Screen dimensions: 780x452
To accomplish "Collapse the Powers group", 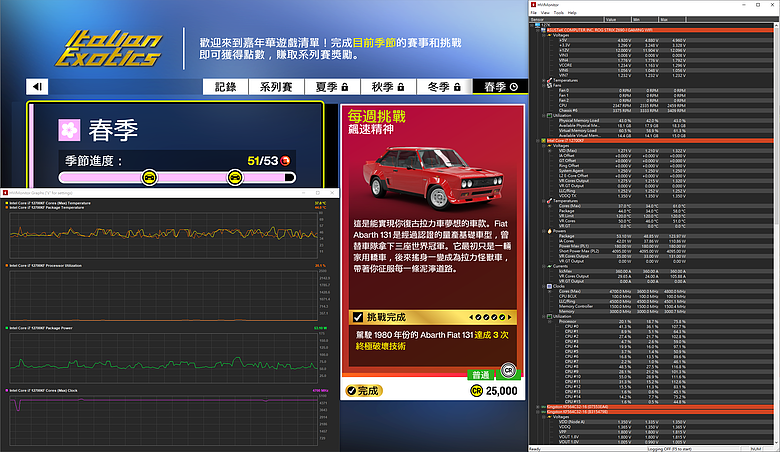I will point(544,231).
